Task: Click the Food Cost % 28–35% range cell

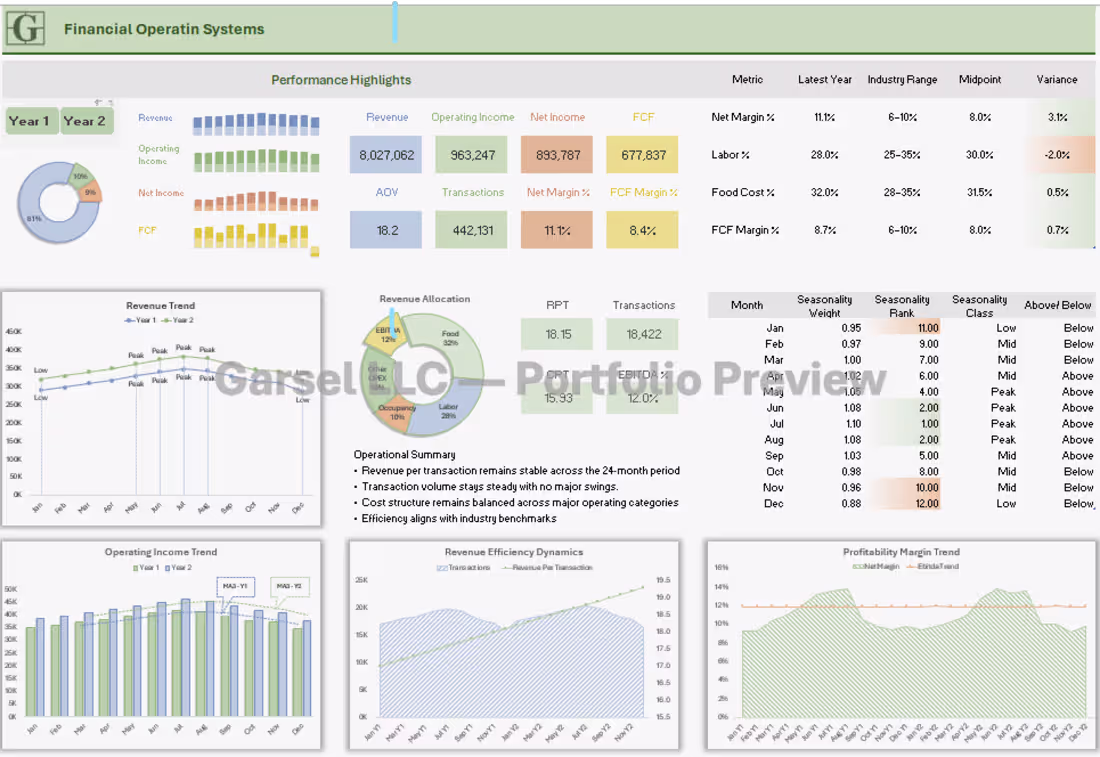Action: click(902, 192)
